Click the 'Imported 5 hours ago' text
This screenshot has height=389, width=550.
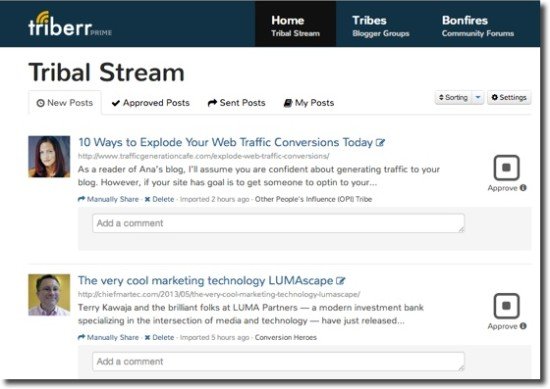(215, 337)
